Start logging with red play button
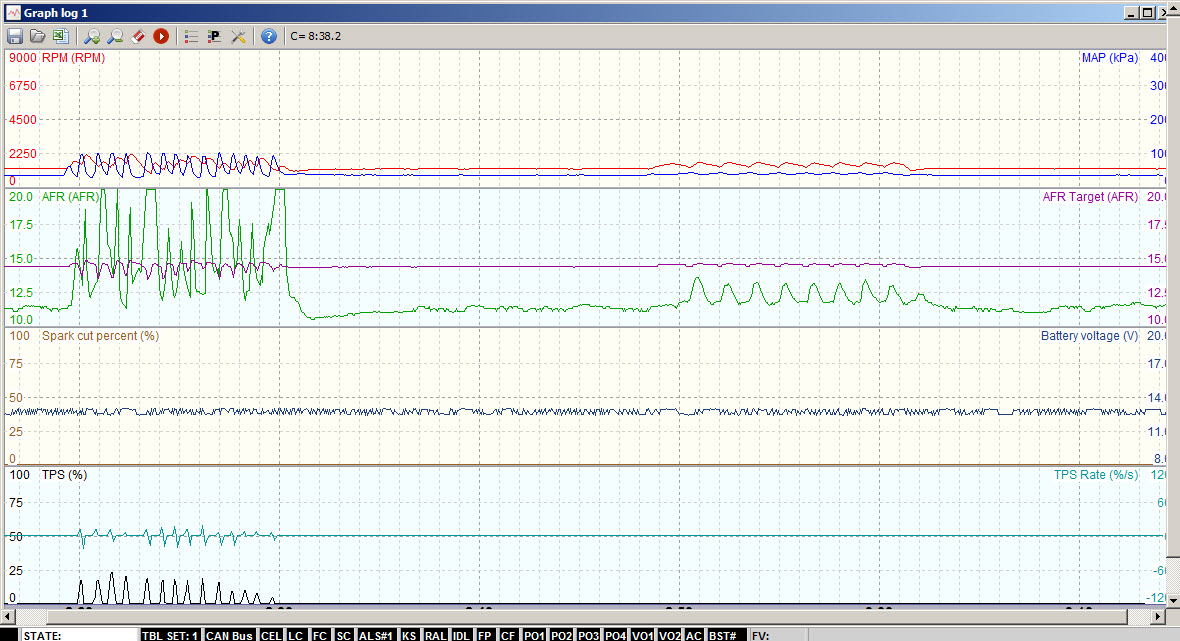 click(161, 36)
